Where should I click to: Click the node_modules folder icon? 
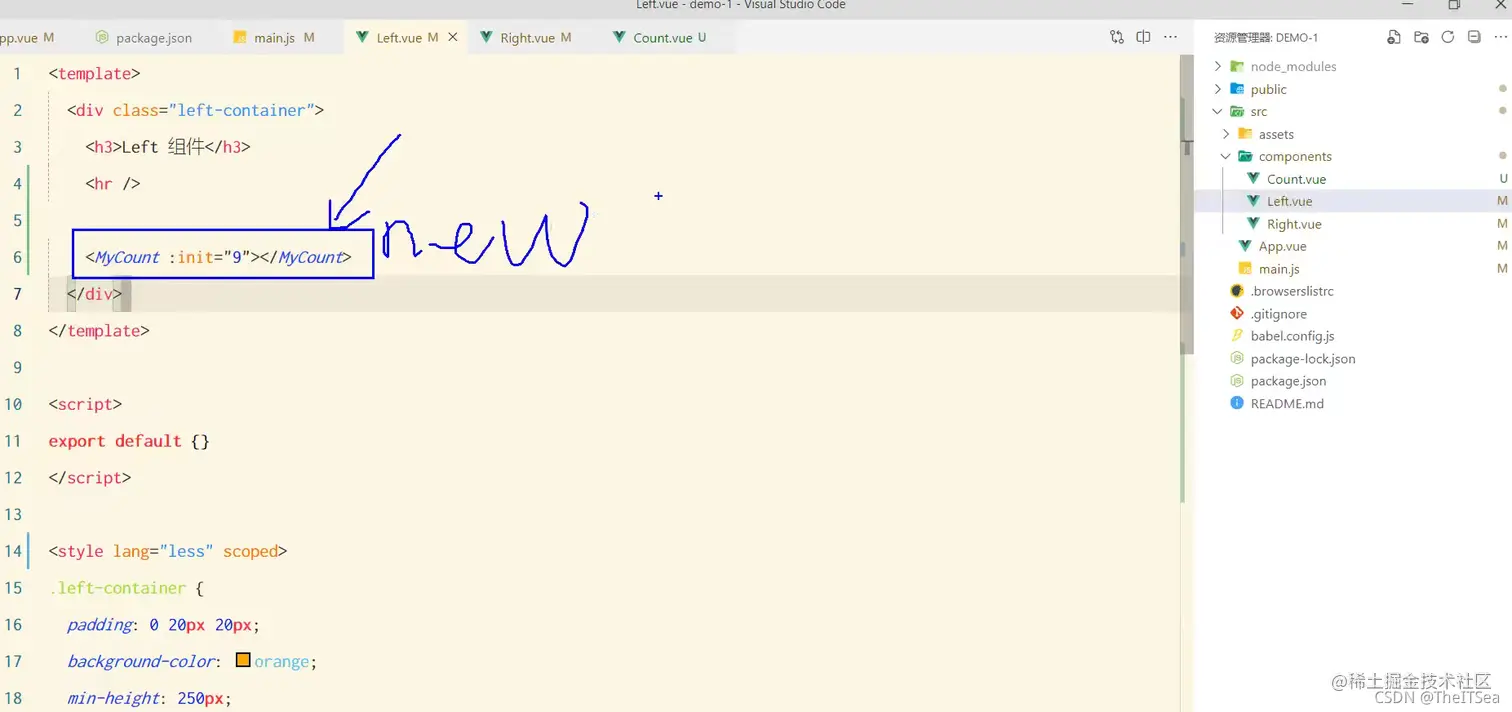(1237, 66)
